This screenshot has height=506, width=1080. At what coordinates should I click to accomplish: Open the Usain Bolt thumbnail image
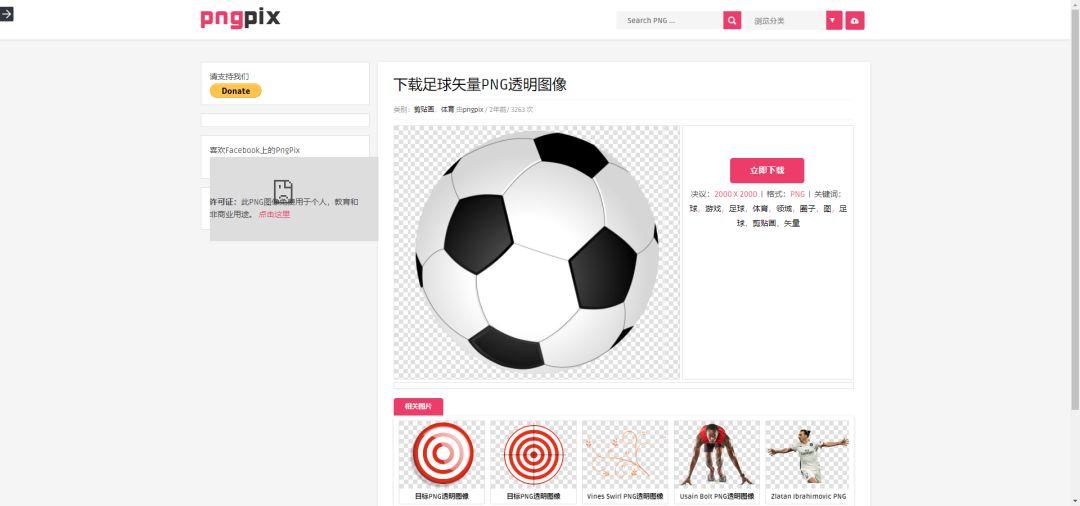pyautogui.click(x=717, y=454)
